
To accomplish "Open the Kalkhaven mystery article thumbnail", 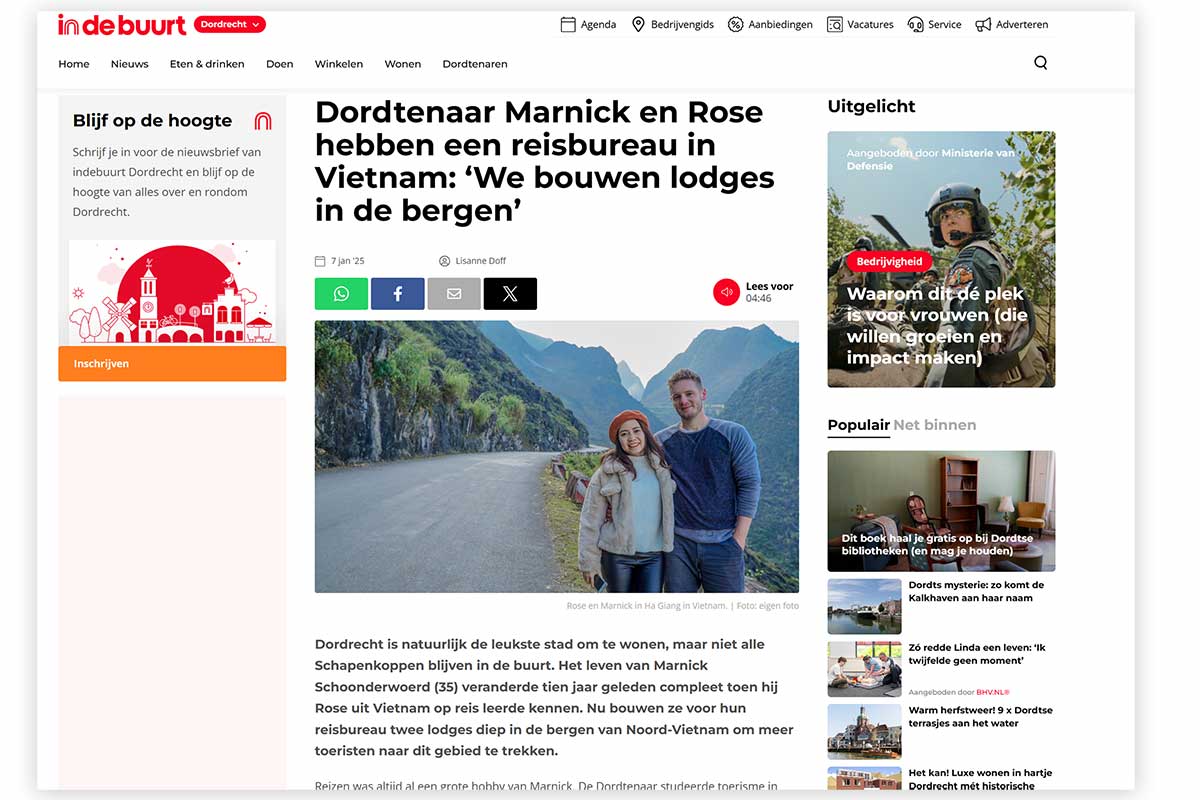I will [864, 606].
